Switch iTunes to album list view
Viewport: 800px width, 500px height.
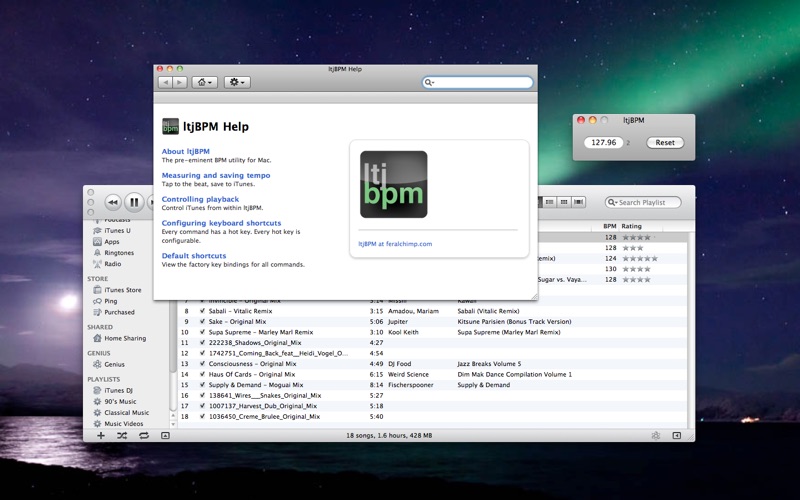point(549,203)
